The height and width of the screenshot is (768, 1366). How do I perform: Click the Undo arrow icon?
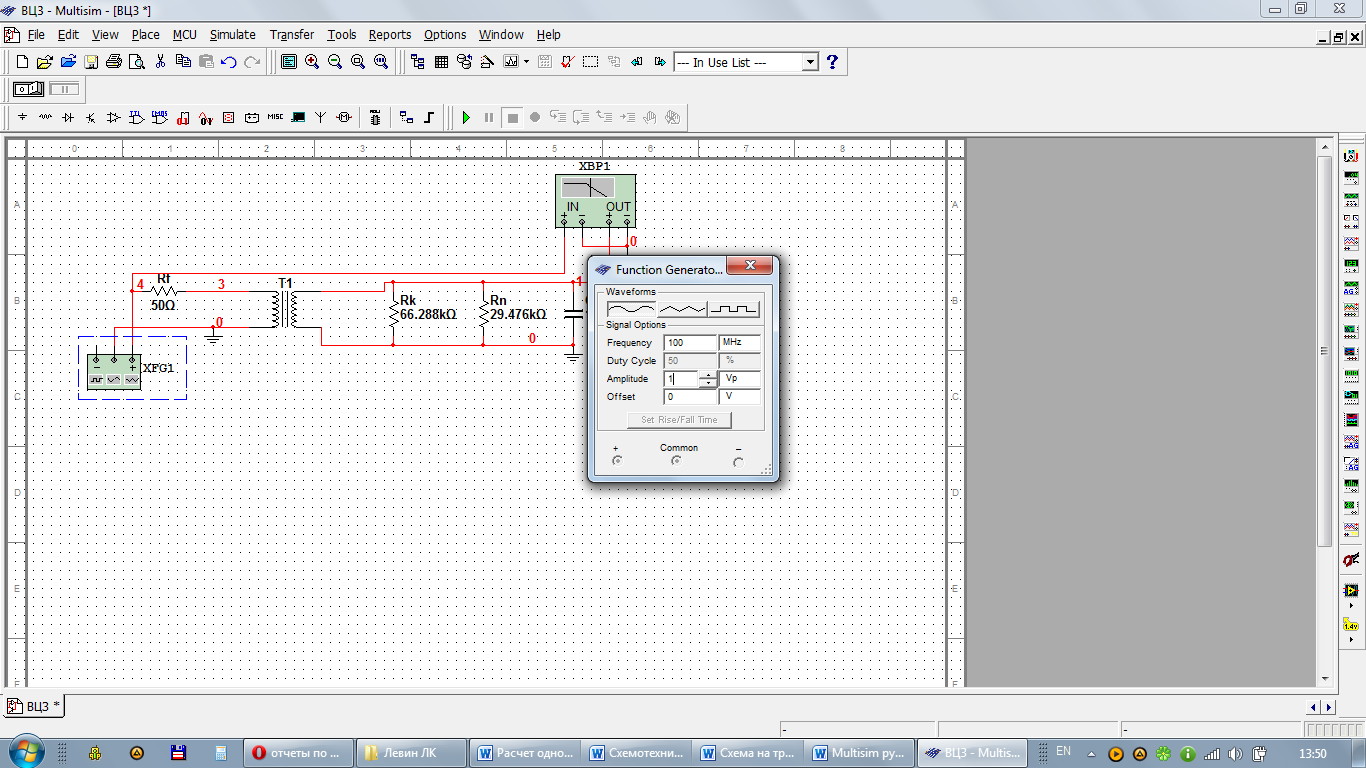coord(229,62)
